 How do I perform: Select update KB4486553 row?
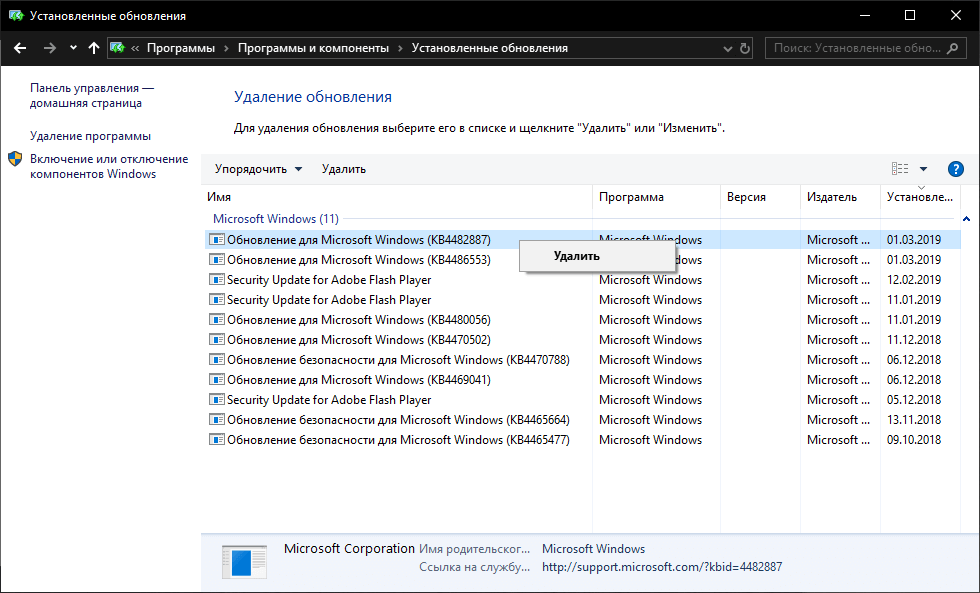pyautogui.click(x=582, y=260)
